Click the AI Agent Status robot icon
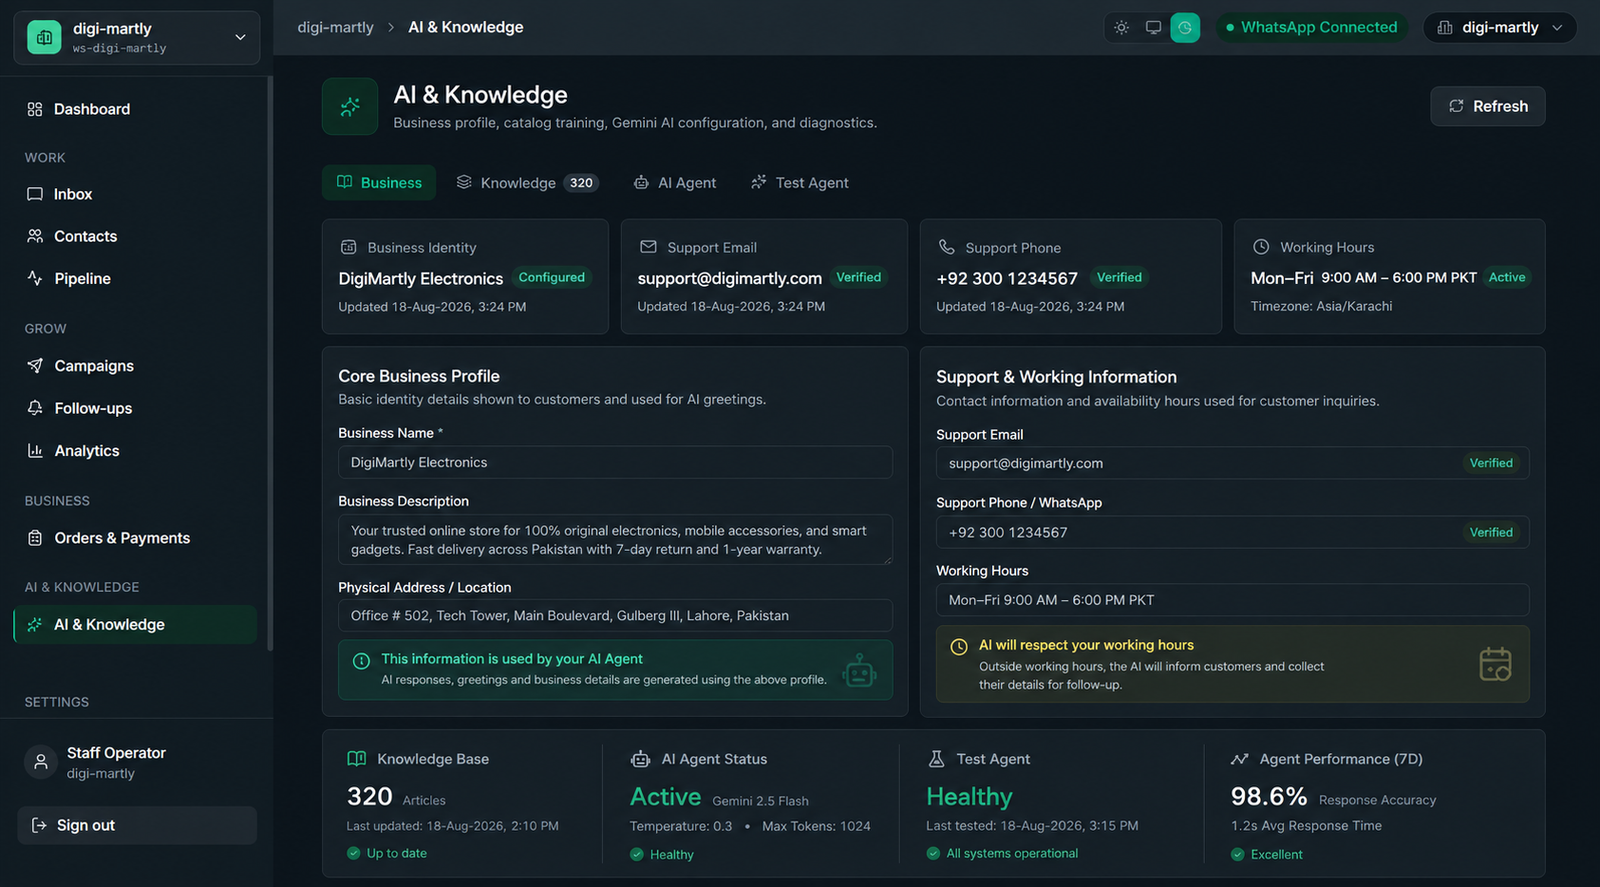The width and height of the screenshot is (1600, 887). point(640,759)
